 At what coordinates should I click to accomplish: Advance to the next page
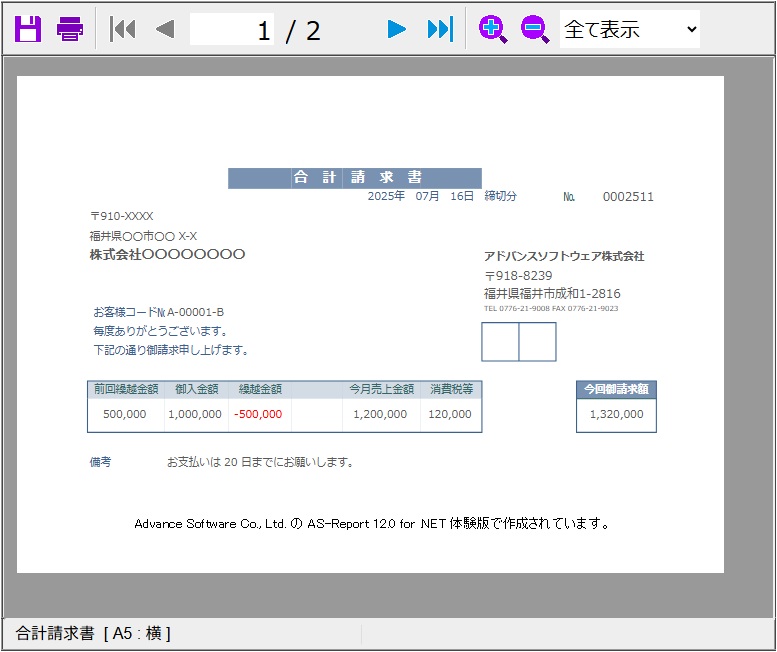pyautogui.click(x=397, y=29)
